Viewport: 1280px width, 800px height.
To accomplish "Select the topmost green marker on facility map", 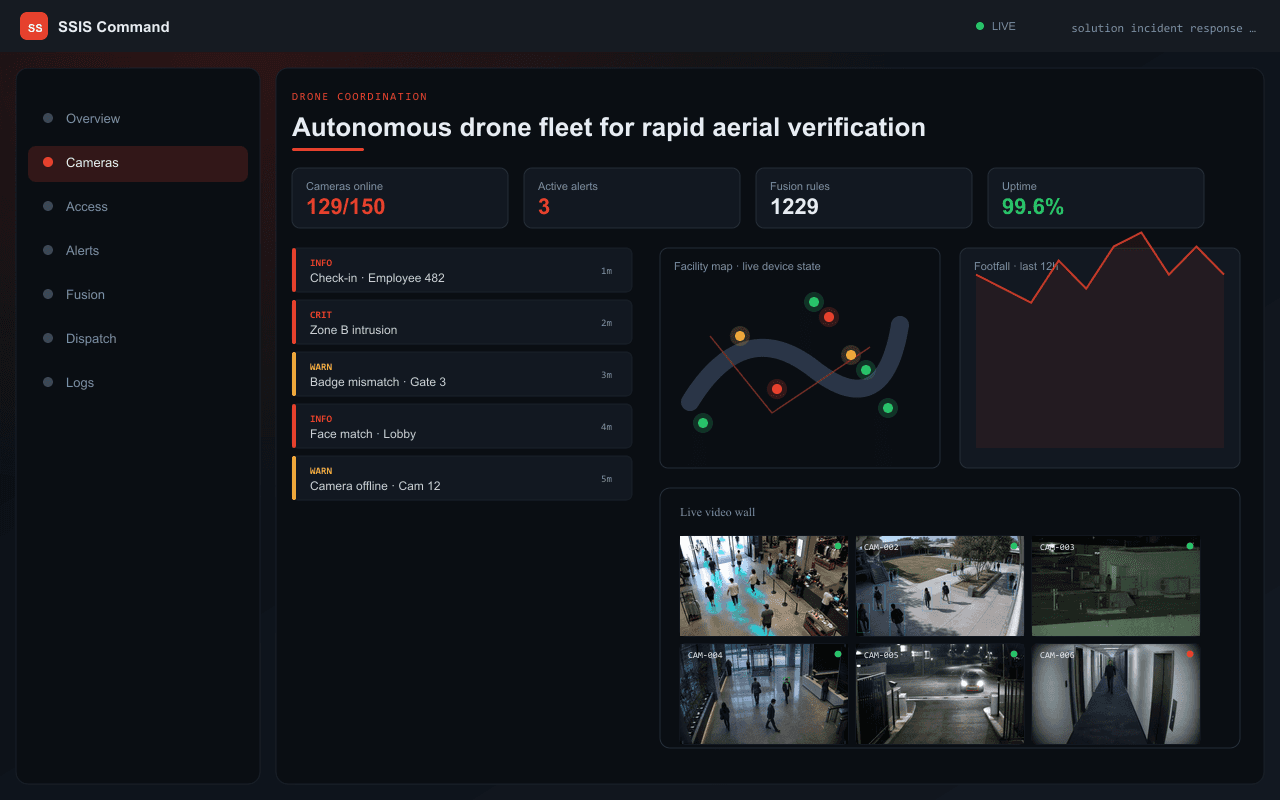I will point(814,302).
